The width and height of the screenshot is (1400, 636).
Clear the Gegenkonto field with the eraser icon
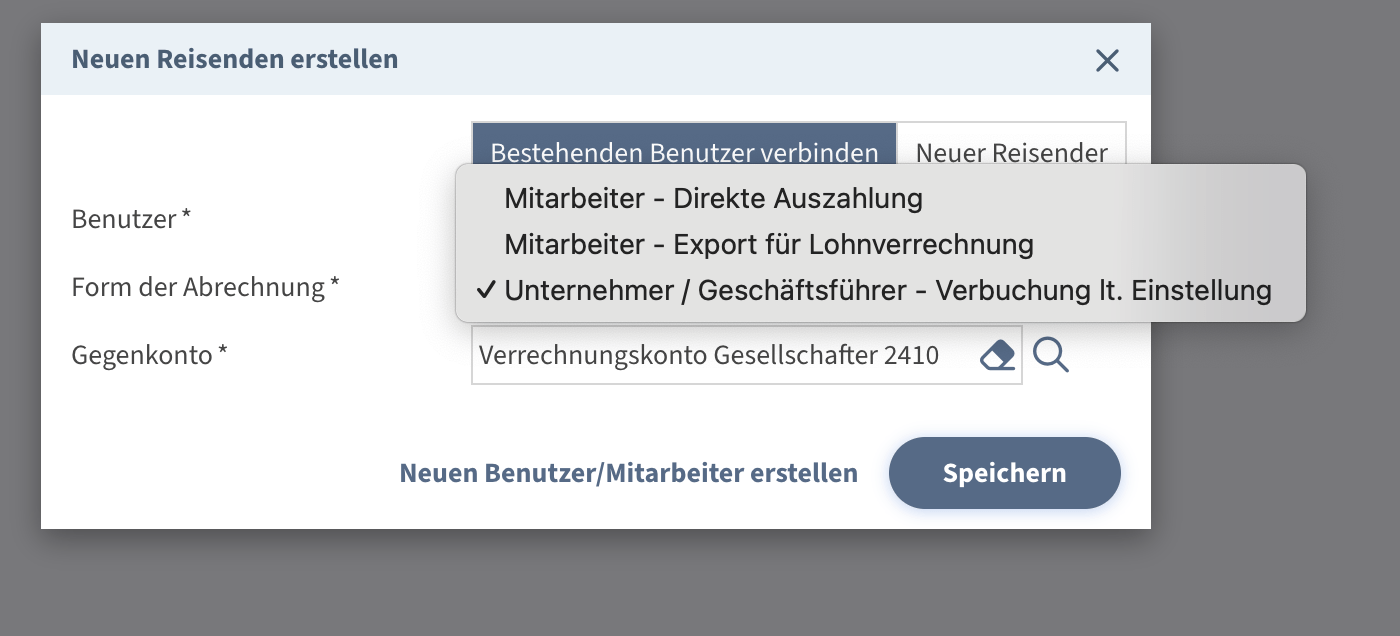point(997,355)
